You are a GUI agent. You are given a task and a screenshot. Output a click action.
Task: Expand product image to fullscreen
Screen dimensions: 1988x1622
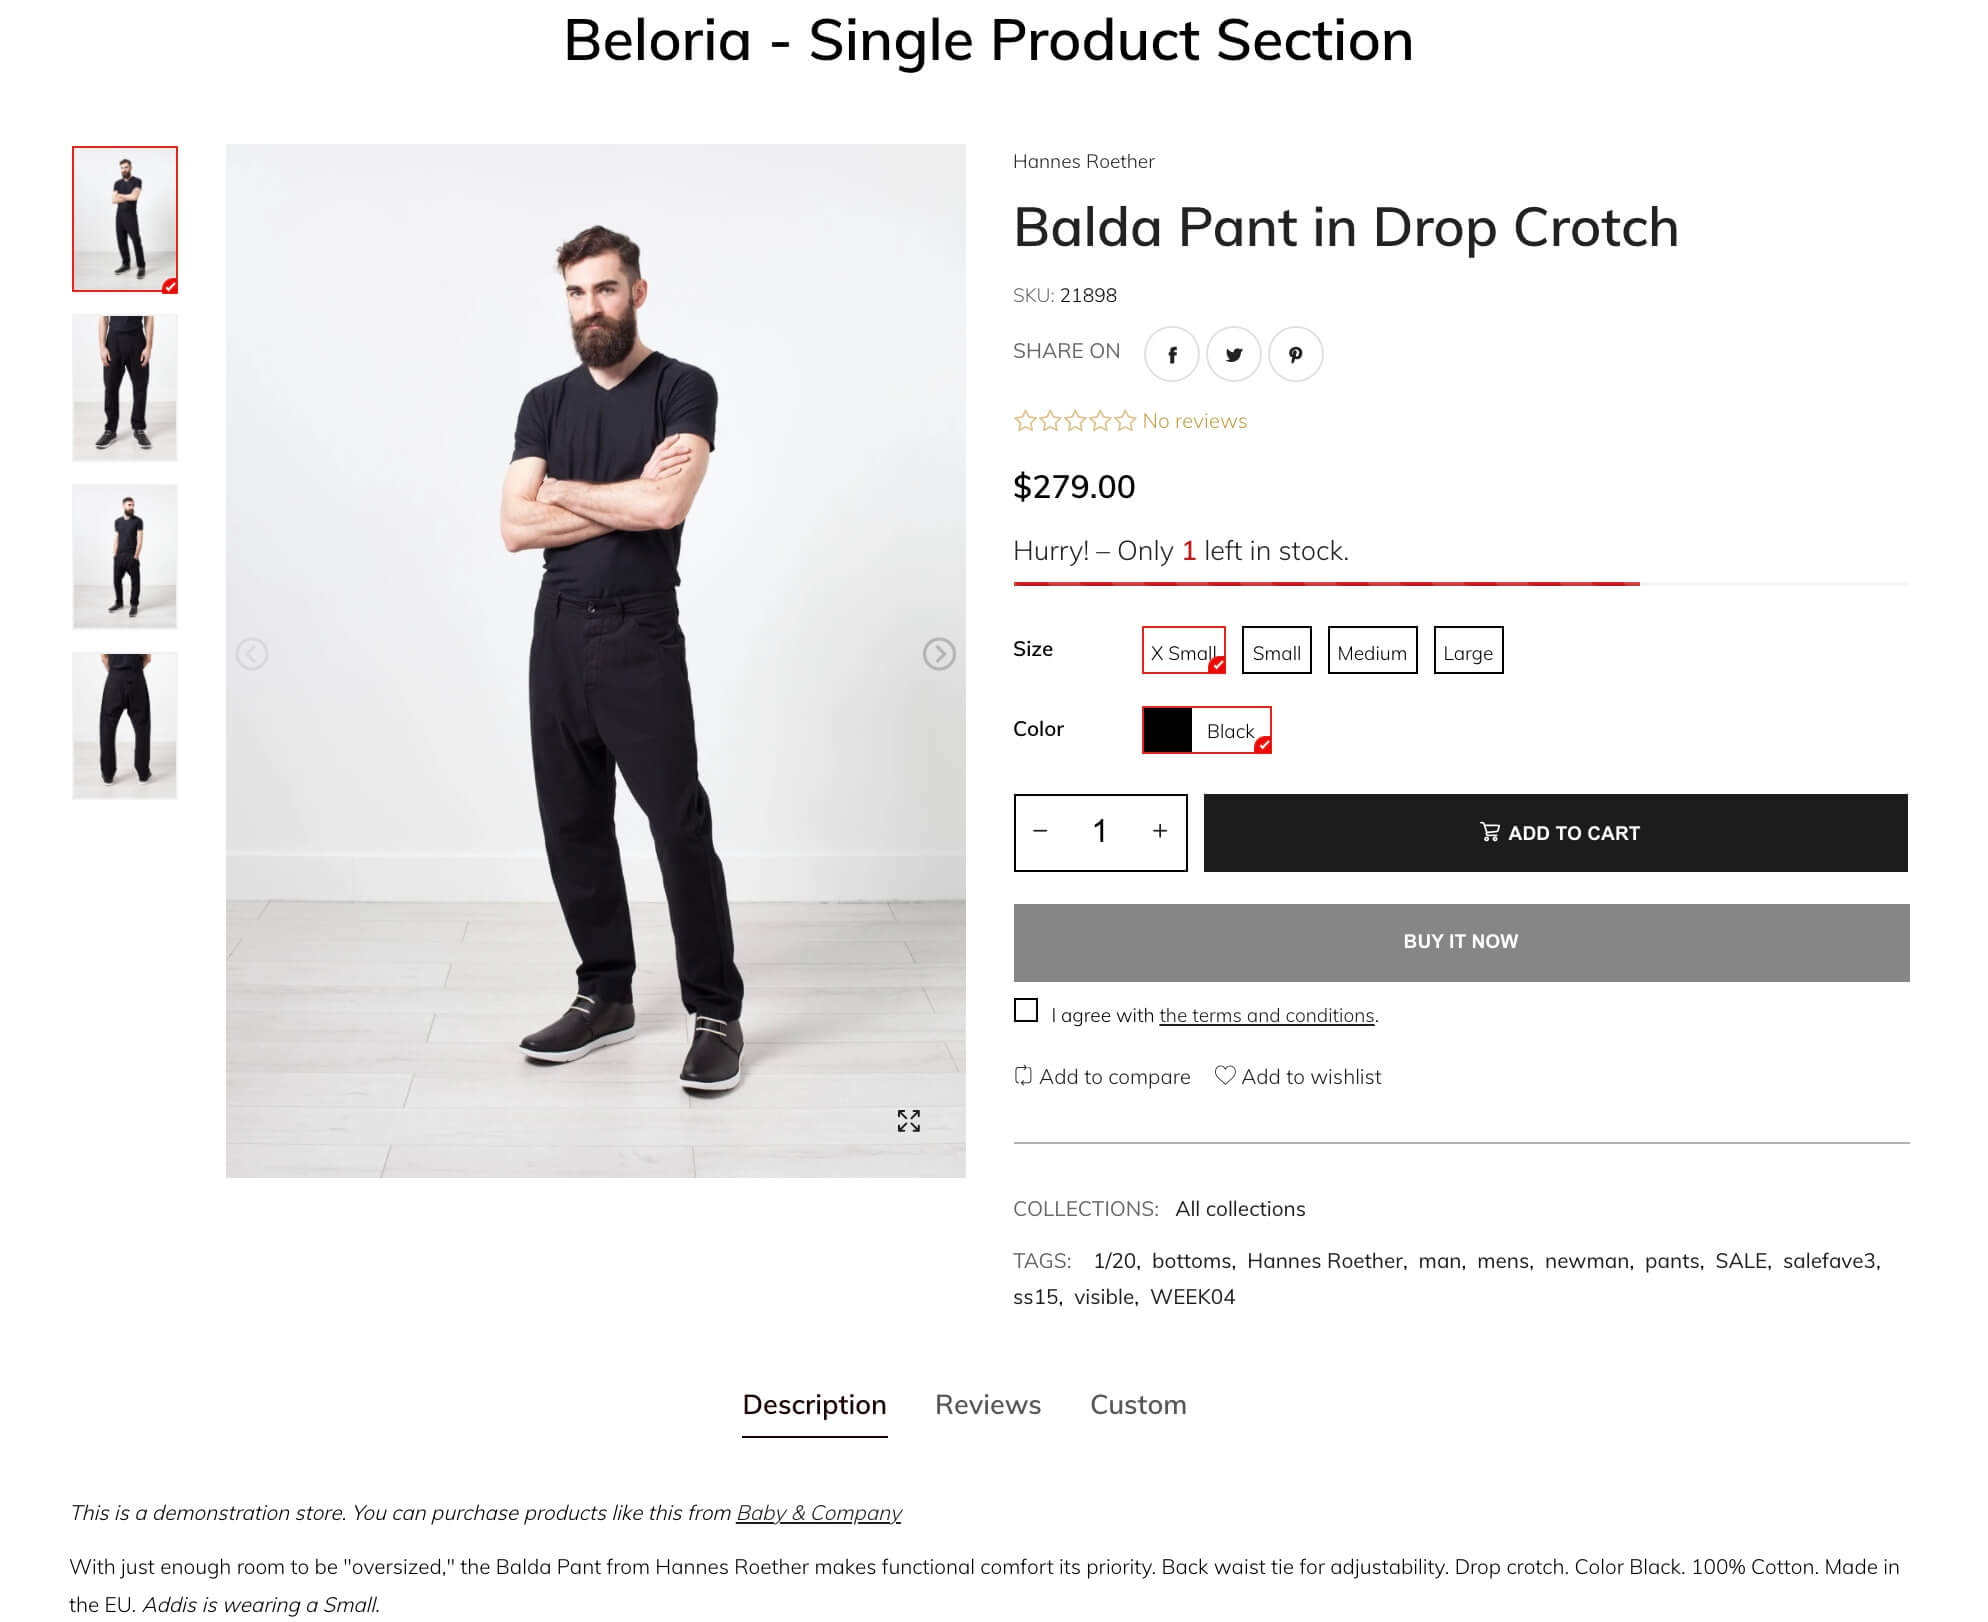pyautogui.click(x=908, y=1121)
